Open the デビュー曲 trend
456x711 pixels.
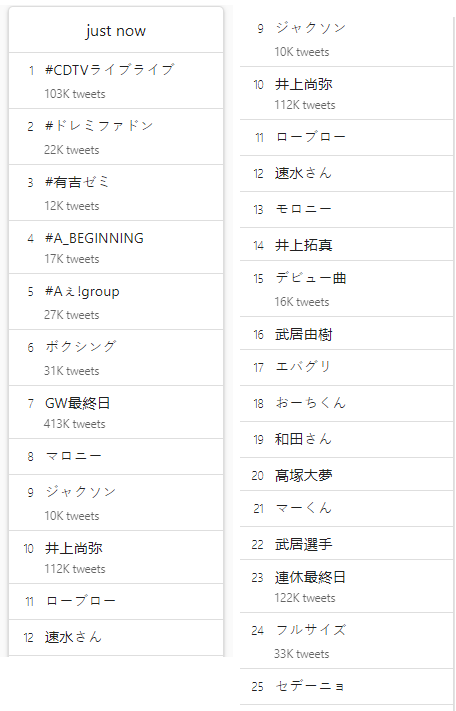[x=346, y=289]
